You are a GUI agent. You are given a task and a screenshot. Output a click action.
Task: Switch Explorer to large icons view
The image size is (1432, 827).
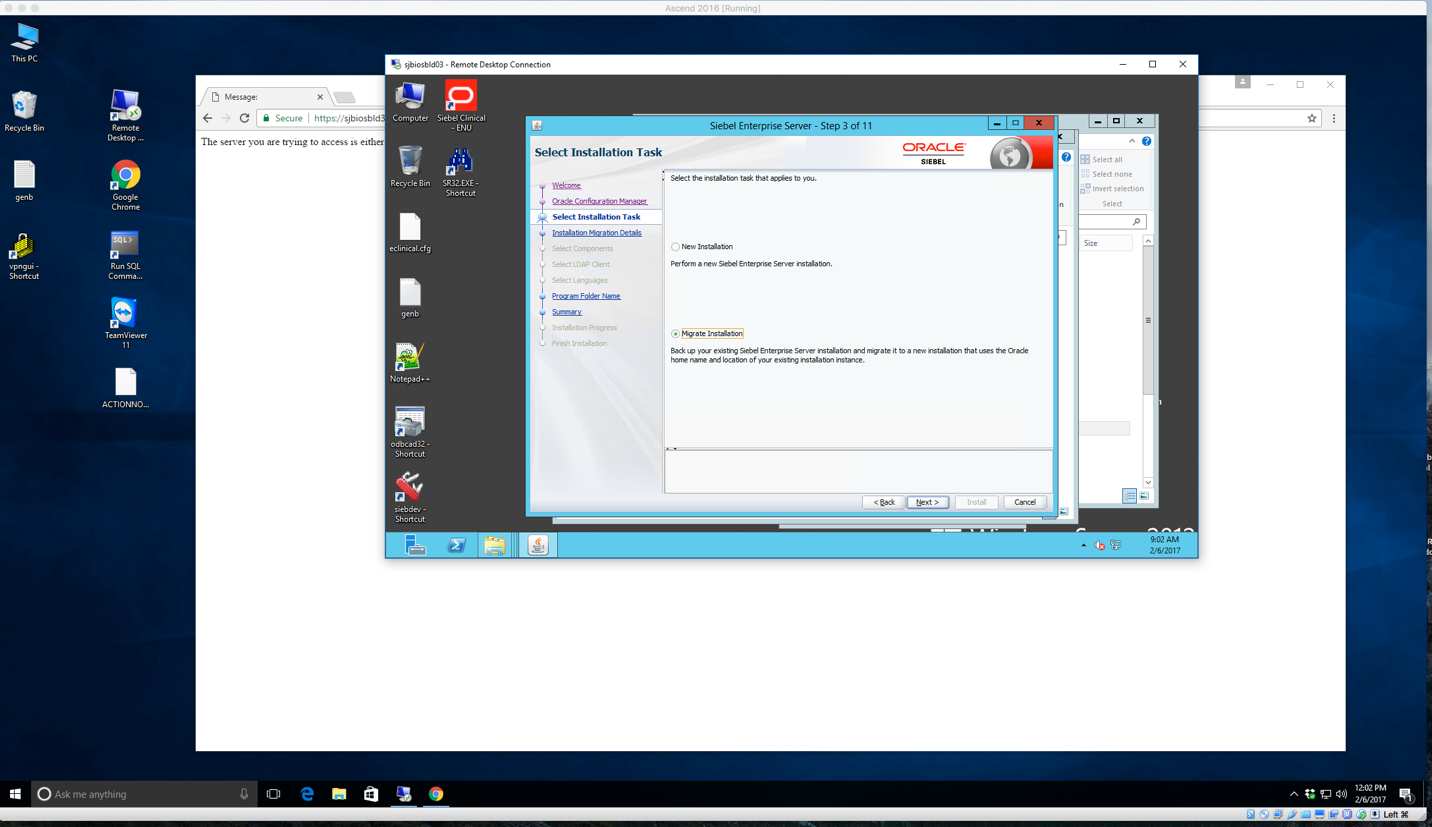1145,496
